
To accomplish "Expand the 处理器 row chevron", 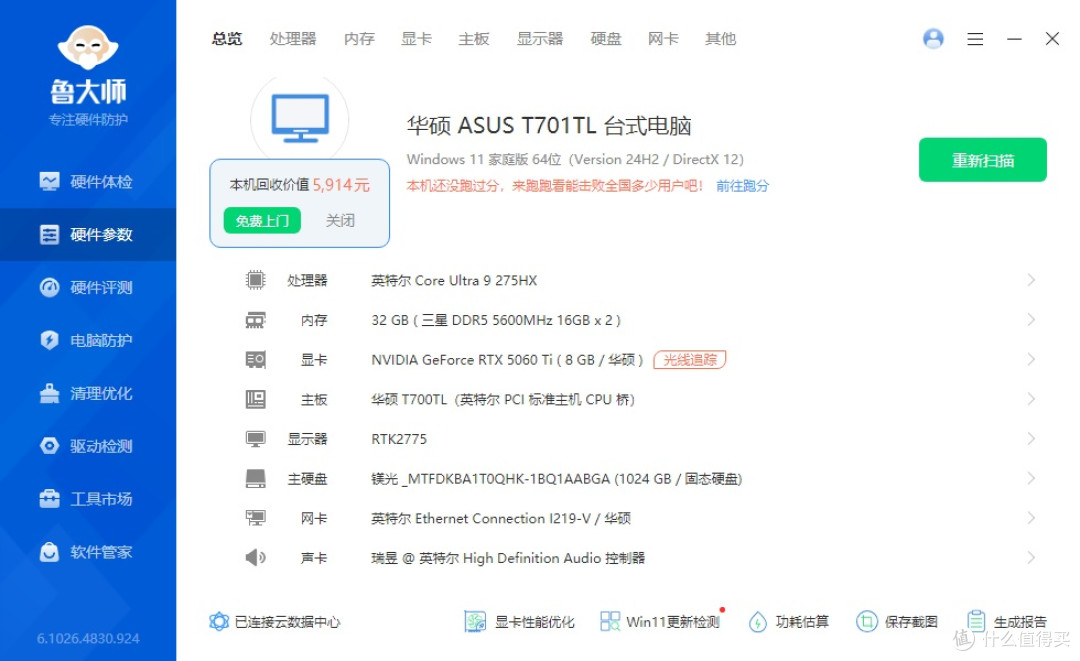I will pos(1031,280).
